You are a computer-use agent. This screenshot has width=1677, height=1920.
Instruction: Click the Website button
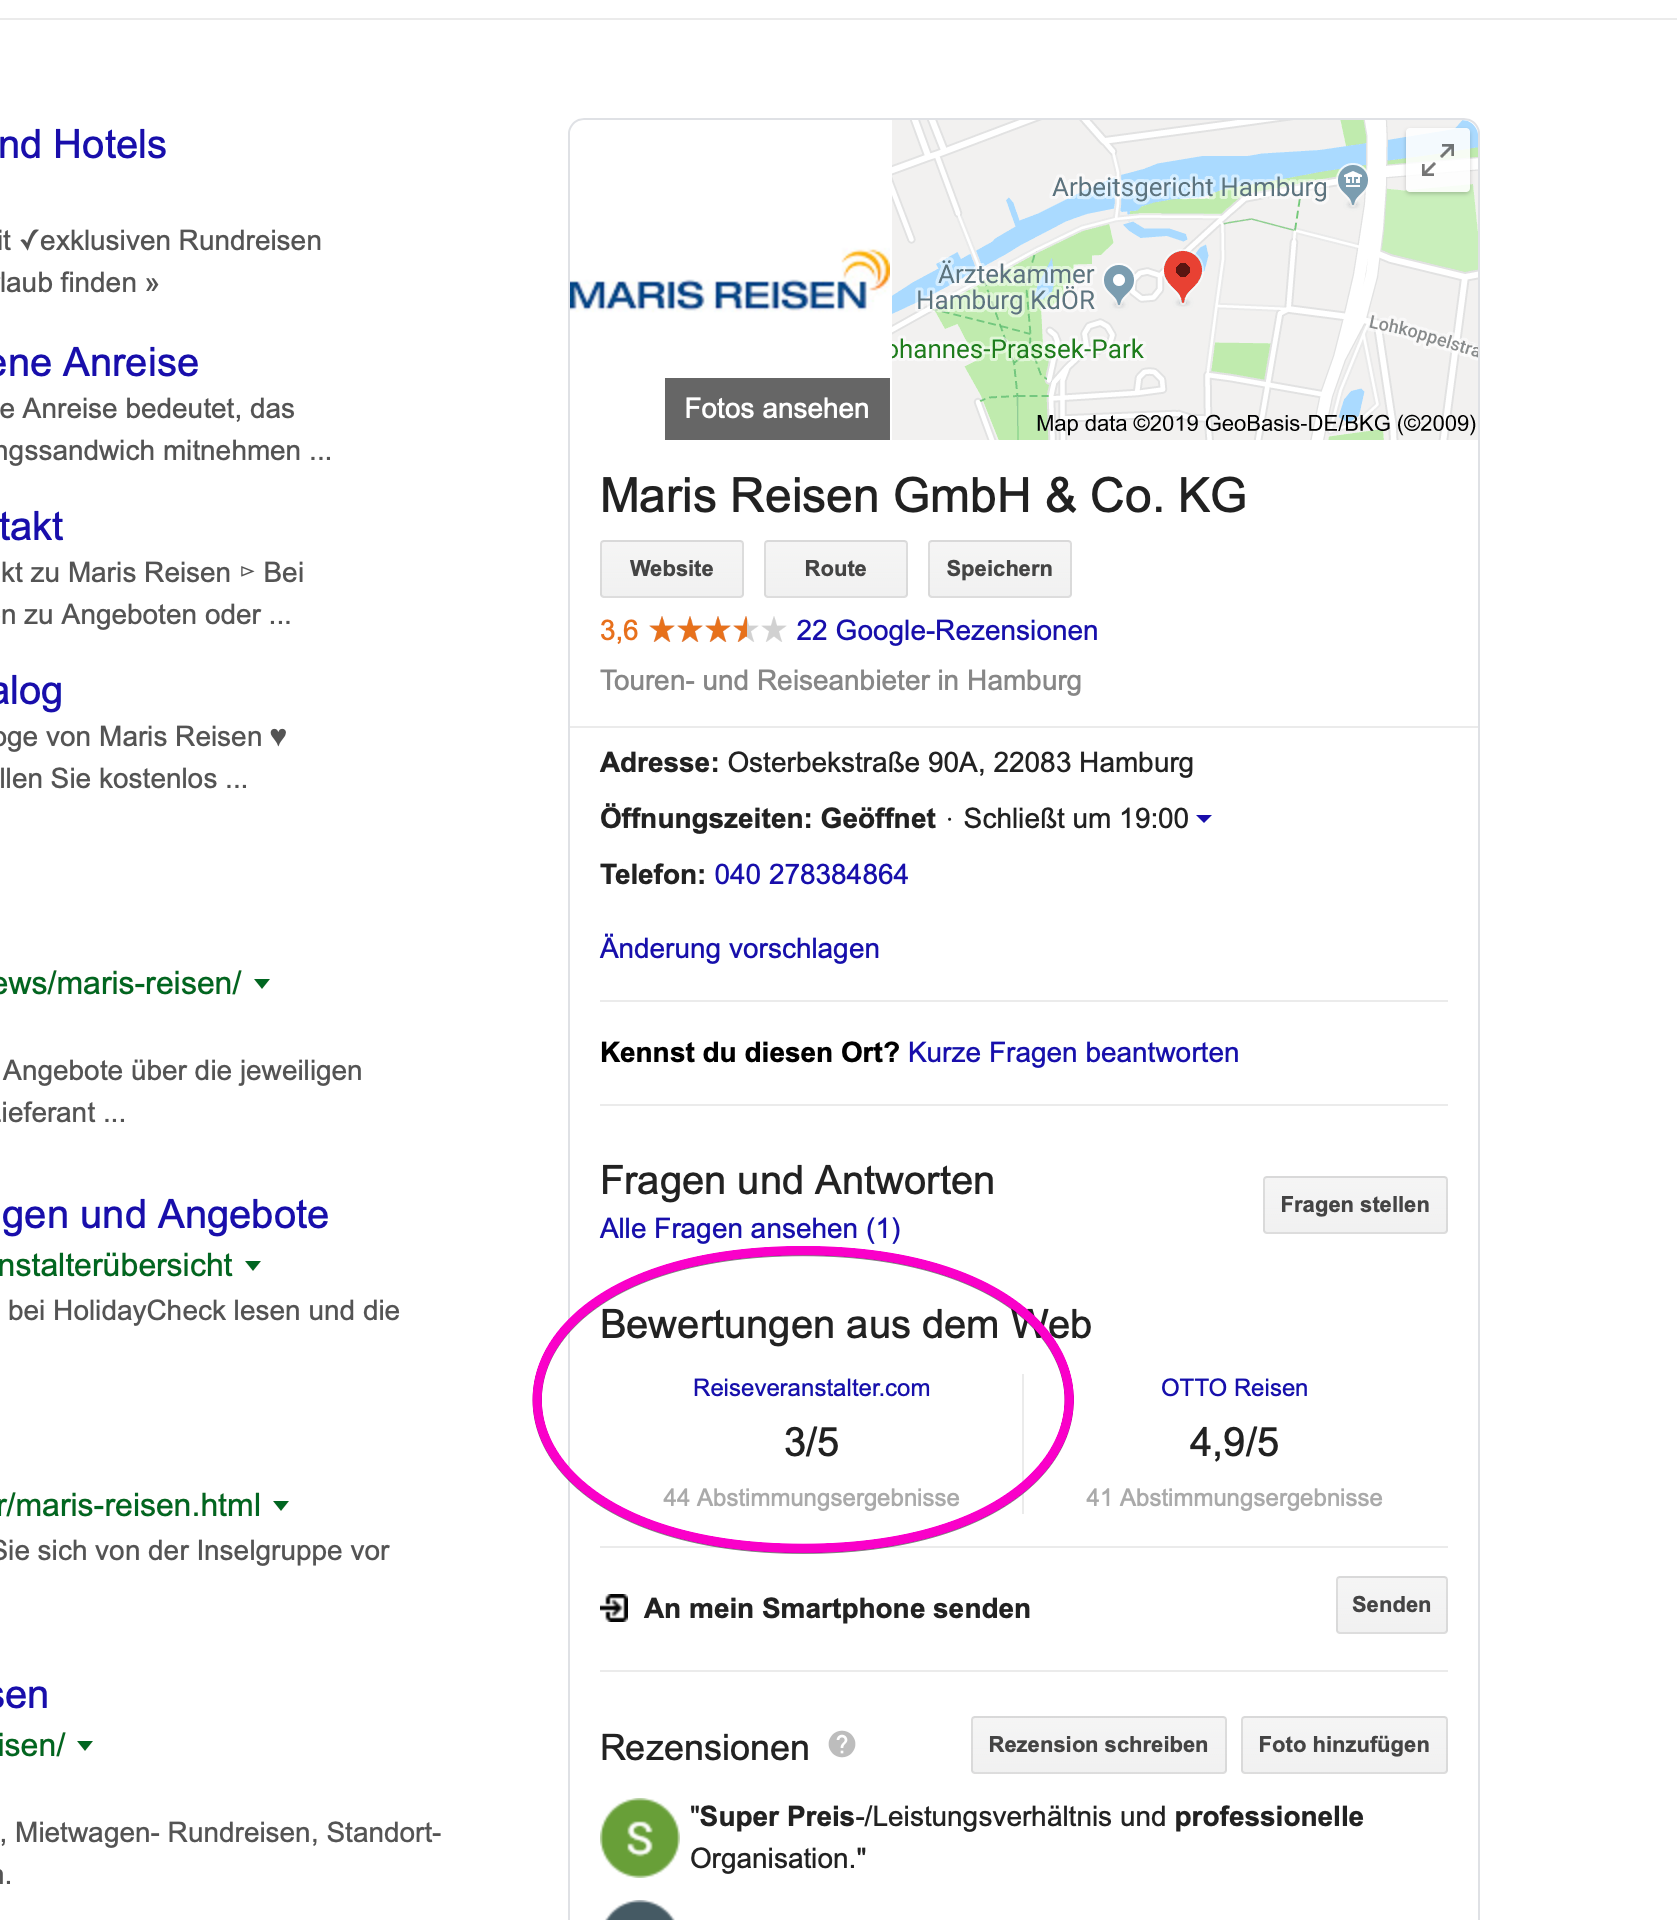coord(672,569)
